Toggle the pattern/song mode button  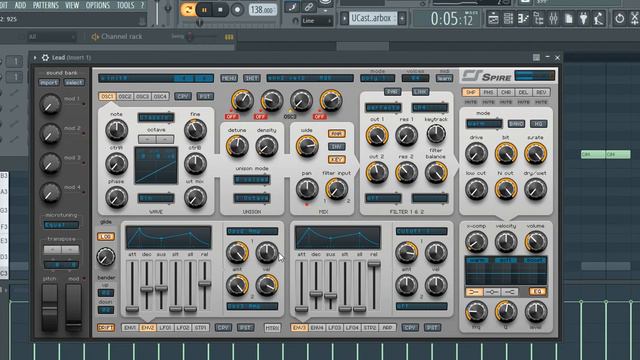click(188, 9)
